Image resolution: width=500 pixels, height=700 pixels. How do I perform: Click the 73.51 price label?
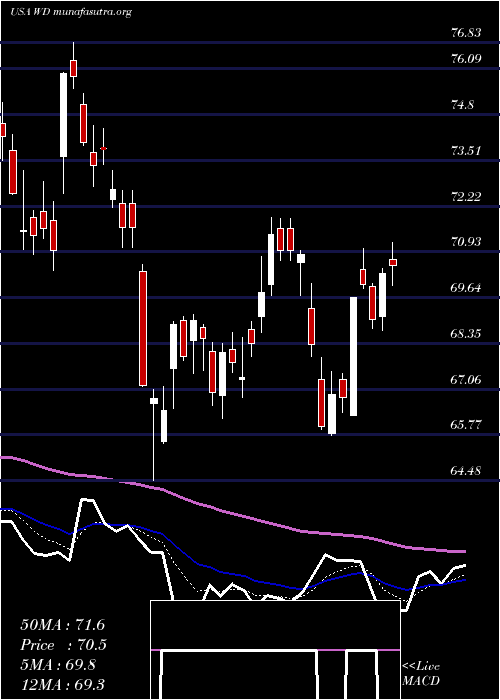click(x=466, y=151)
